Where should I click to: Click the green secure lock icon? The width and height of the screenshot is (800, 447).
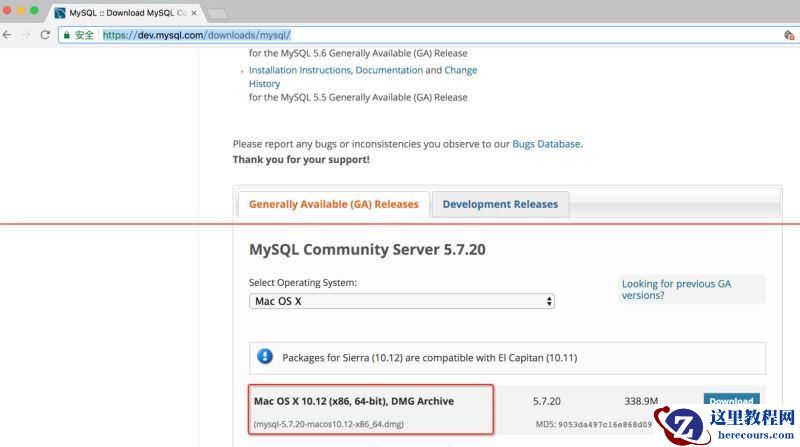click(x=67, y=34)
